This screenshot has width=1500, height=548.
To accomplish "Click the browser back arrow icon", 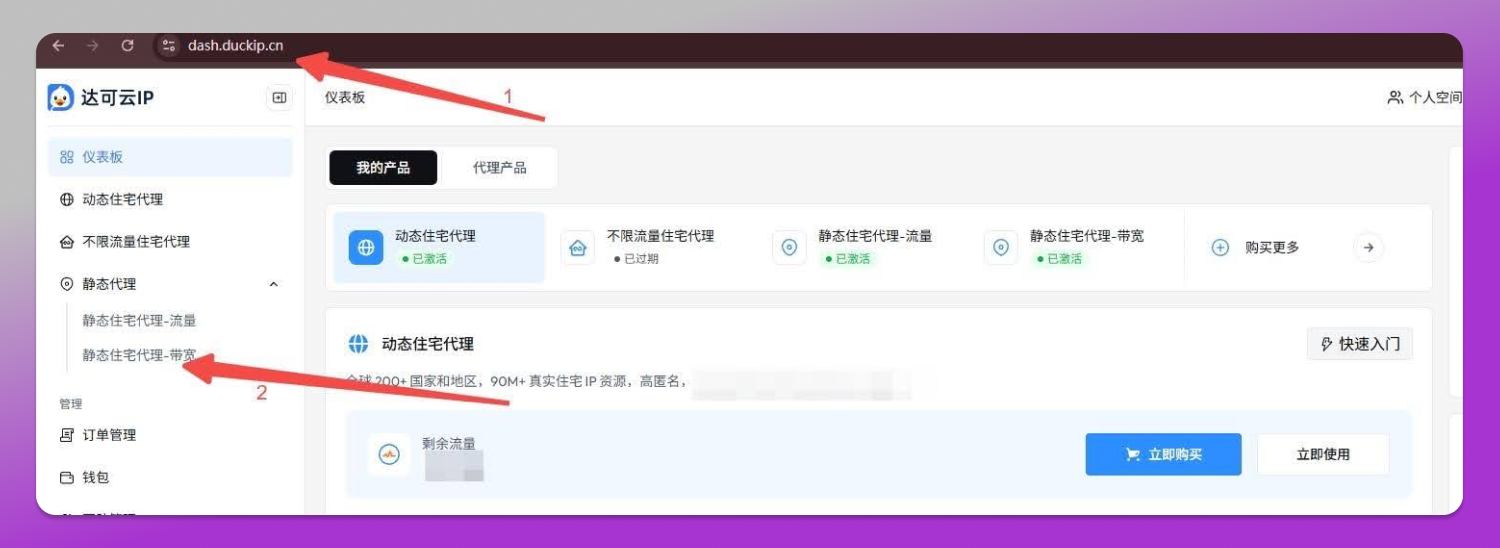I will coord(58,46).
